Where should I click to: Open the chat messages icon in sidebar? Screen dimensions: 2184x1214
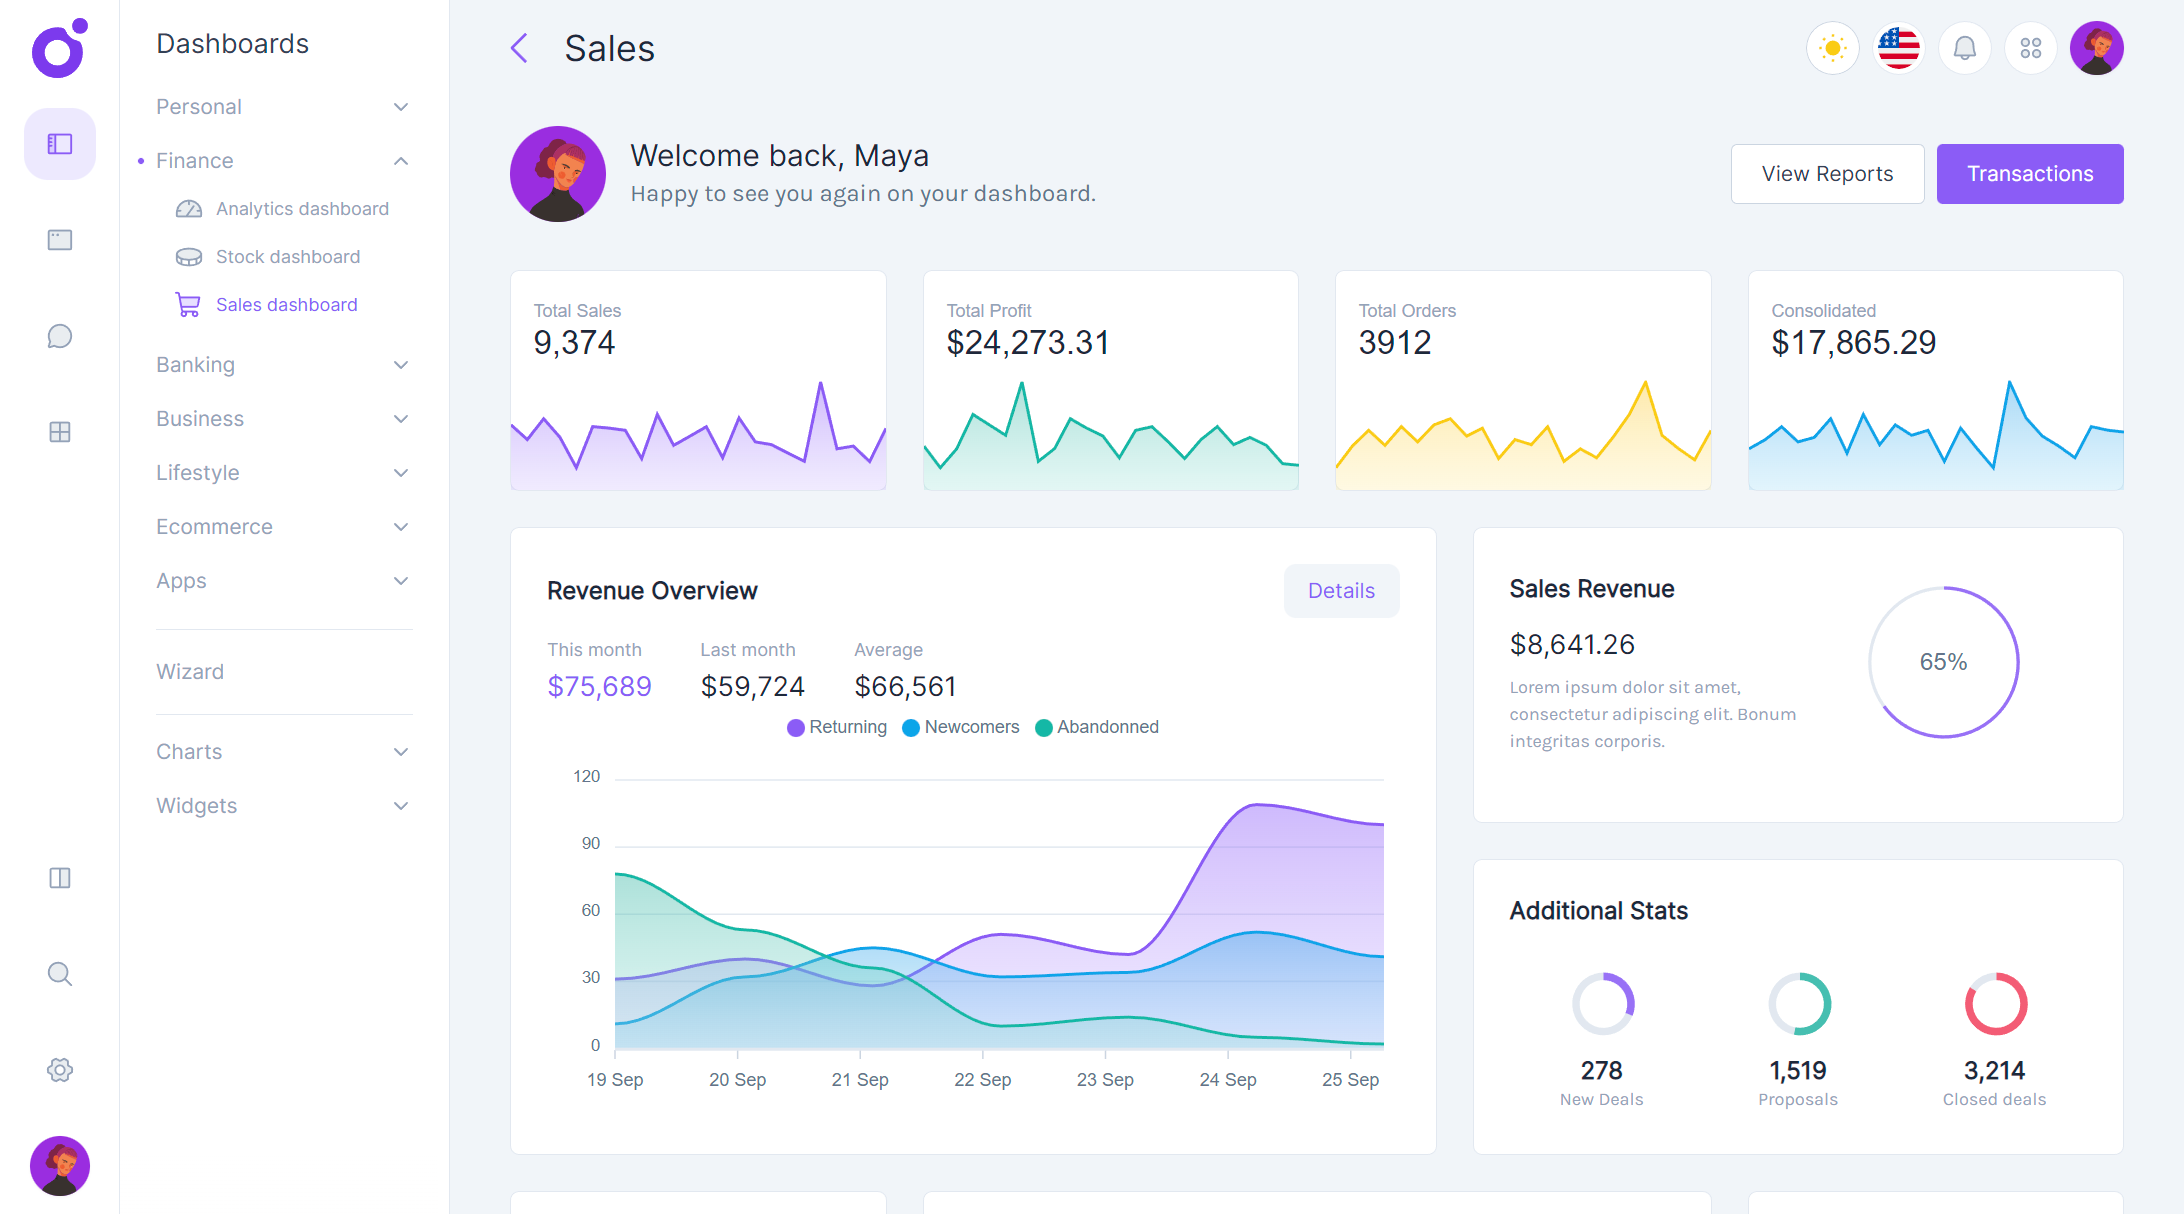59,336
